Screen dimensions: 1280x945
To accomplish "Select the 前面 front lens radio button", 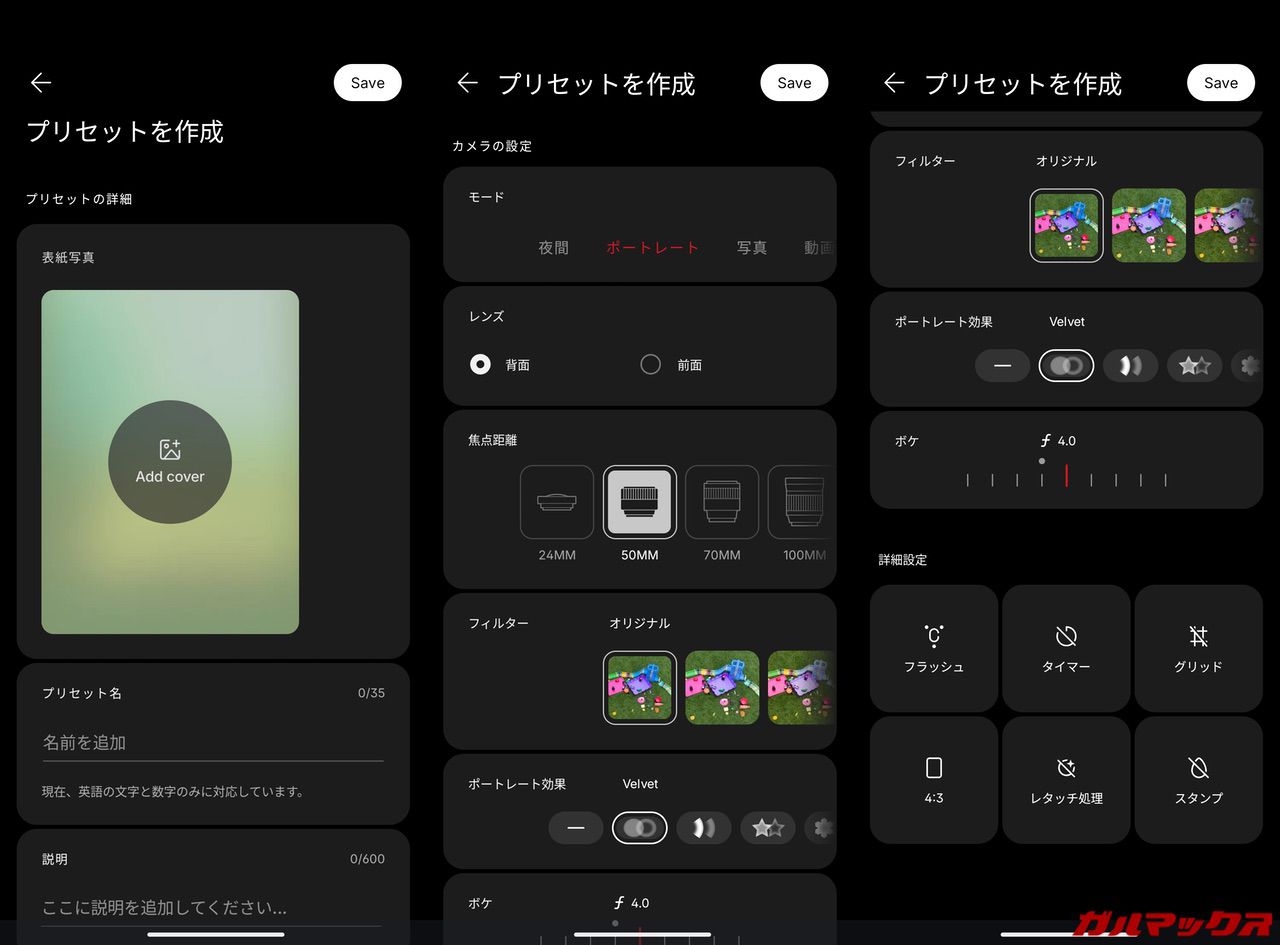I will 651,365.
